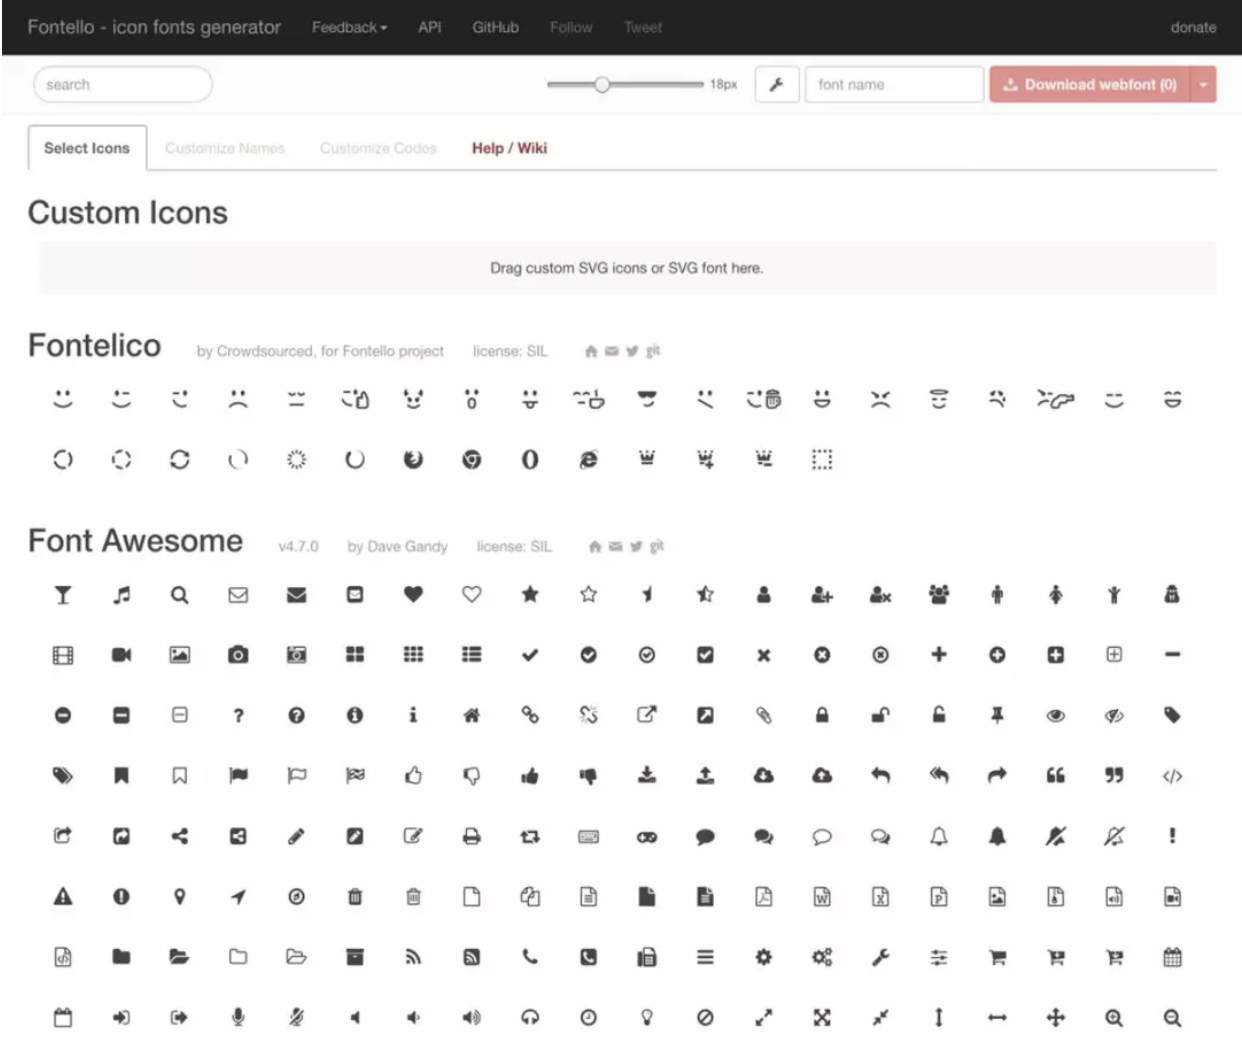The image size is (1242, 1058).
Task: Switch to the Select Icons tab
Action: (x=87, y=148)
